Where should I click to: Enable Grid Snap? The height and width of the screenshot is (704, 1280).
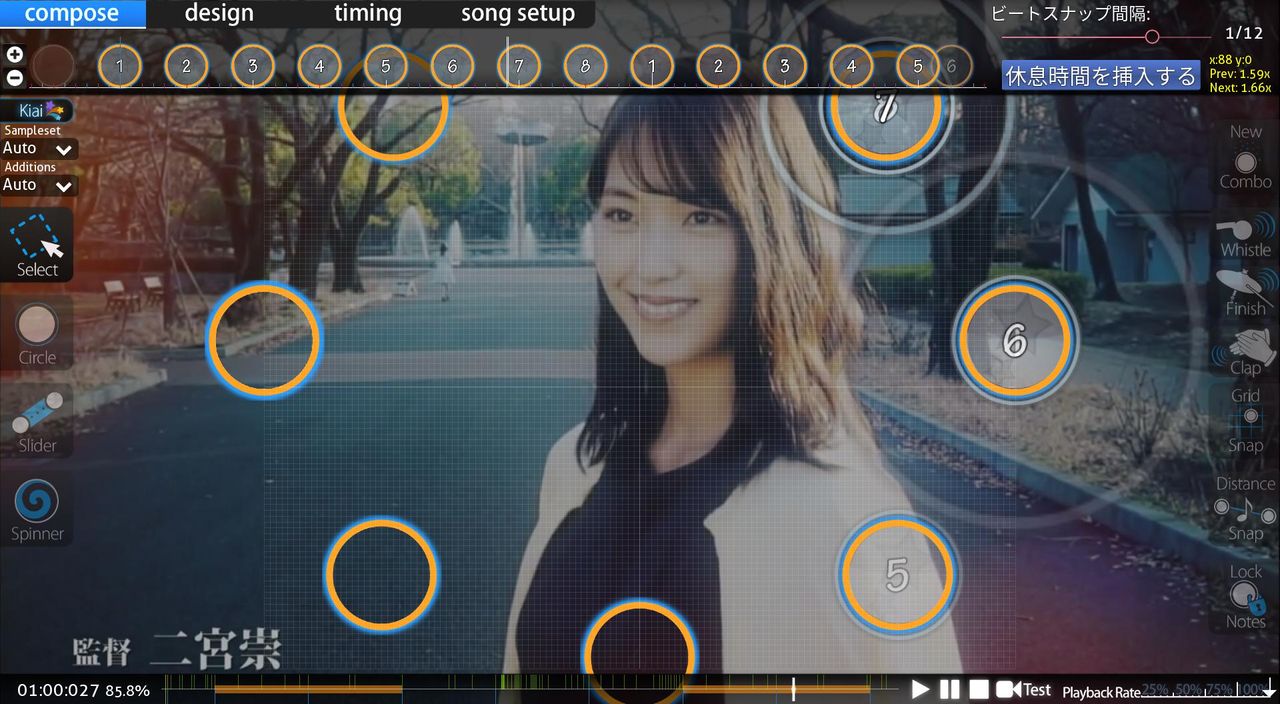pos(1245,421)
